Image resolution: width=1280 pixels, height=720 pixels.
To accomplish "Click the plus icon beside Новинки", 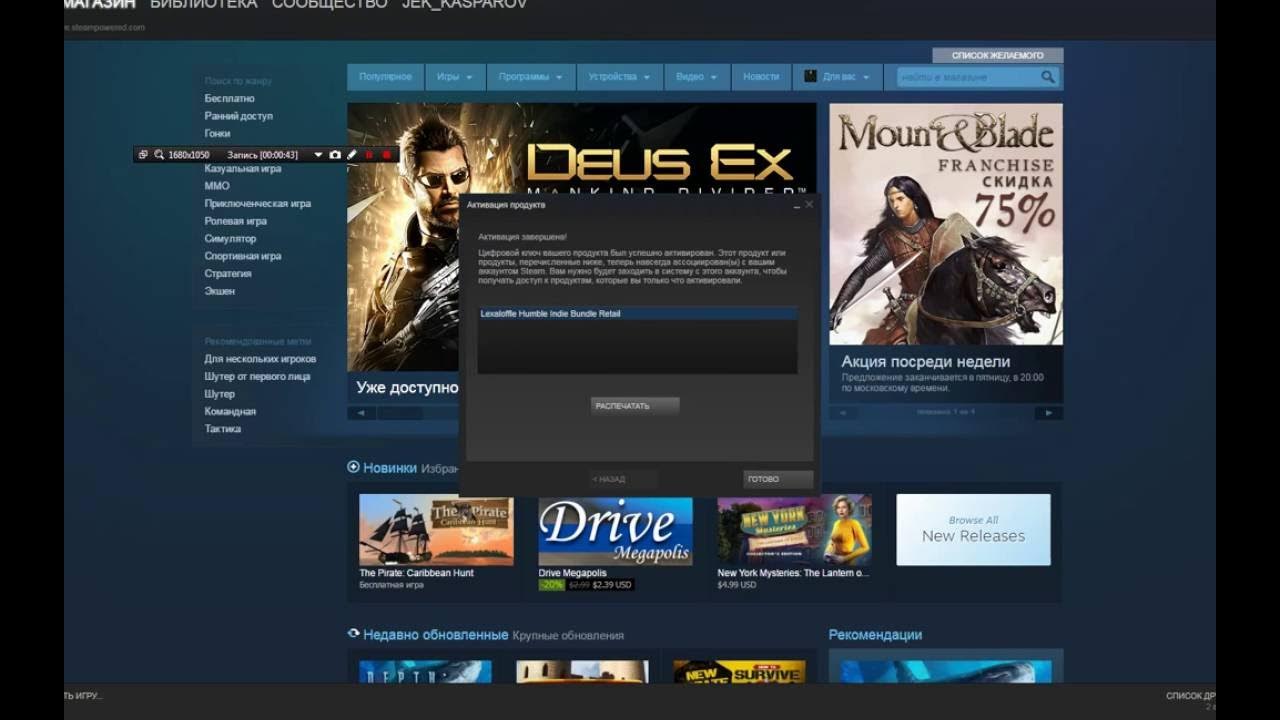I will point(353,467).
